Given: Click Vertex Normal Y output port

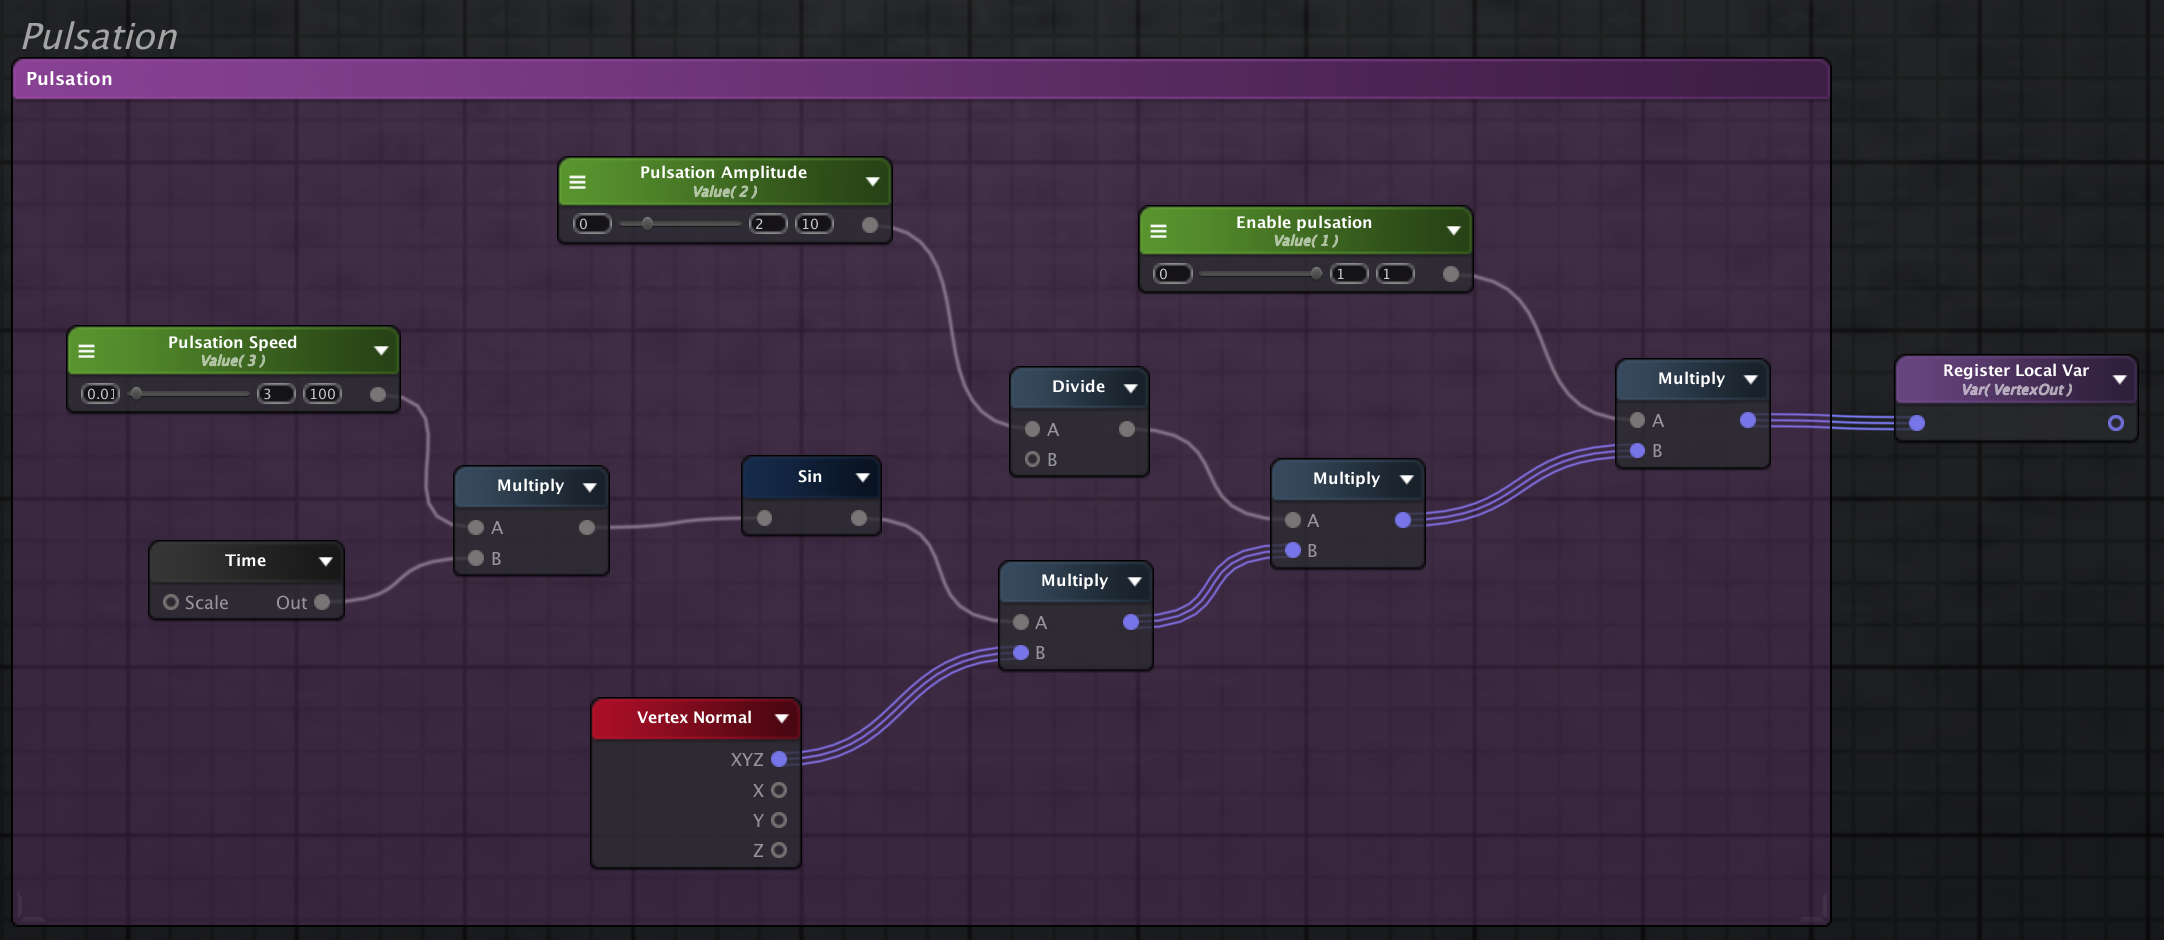Looking at the screenshot, I should (x=779, y=820).
